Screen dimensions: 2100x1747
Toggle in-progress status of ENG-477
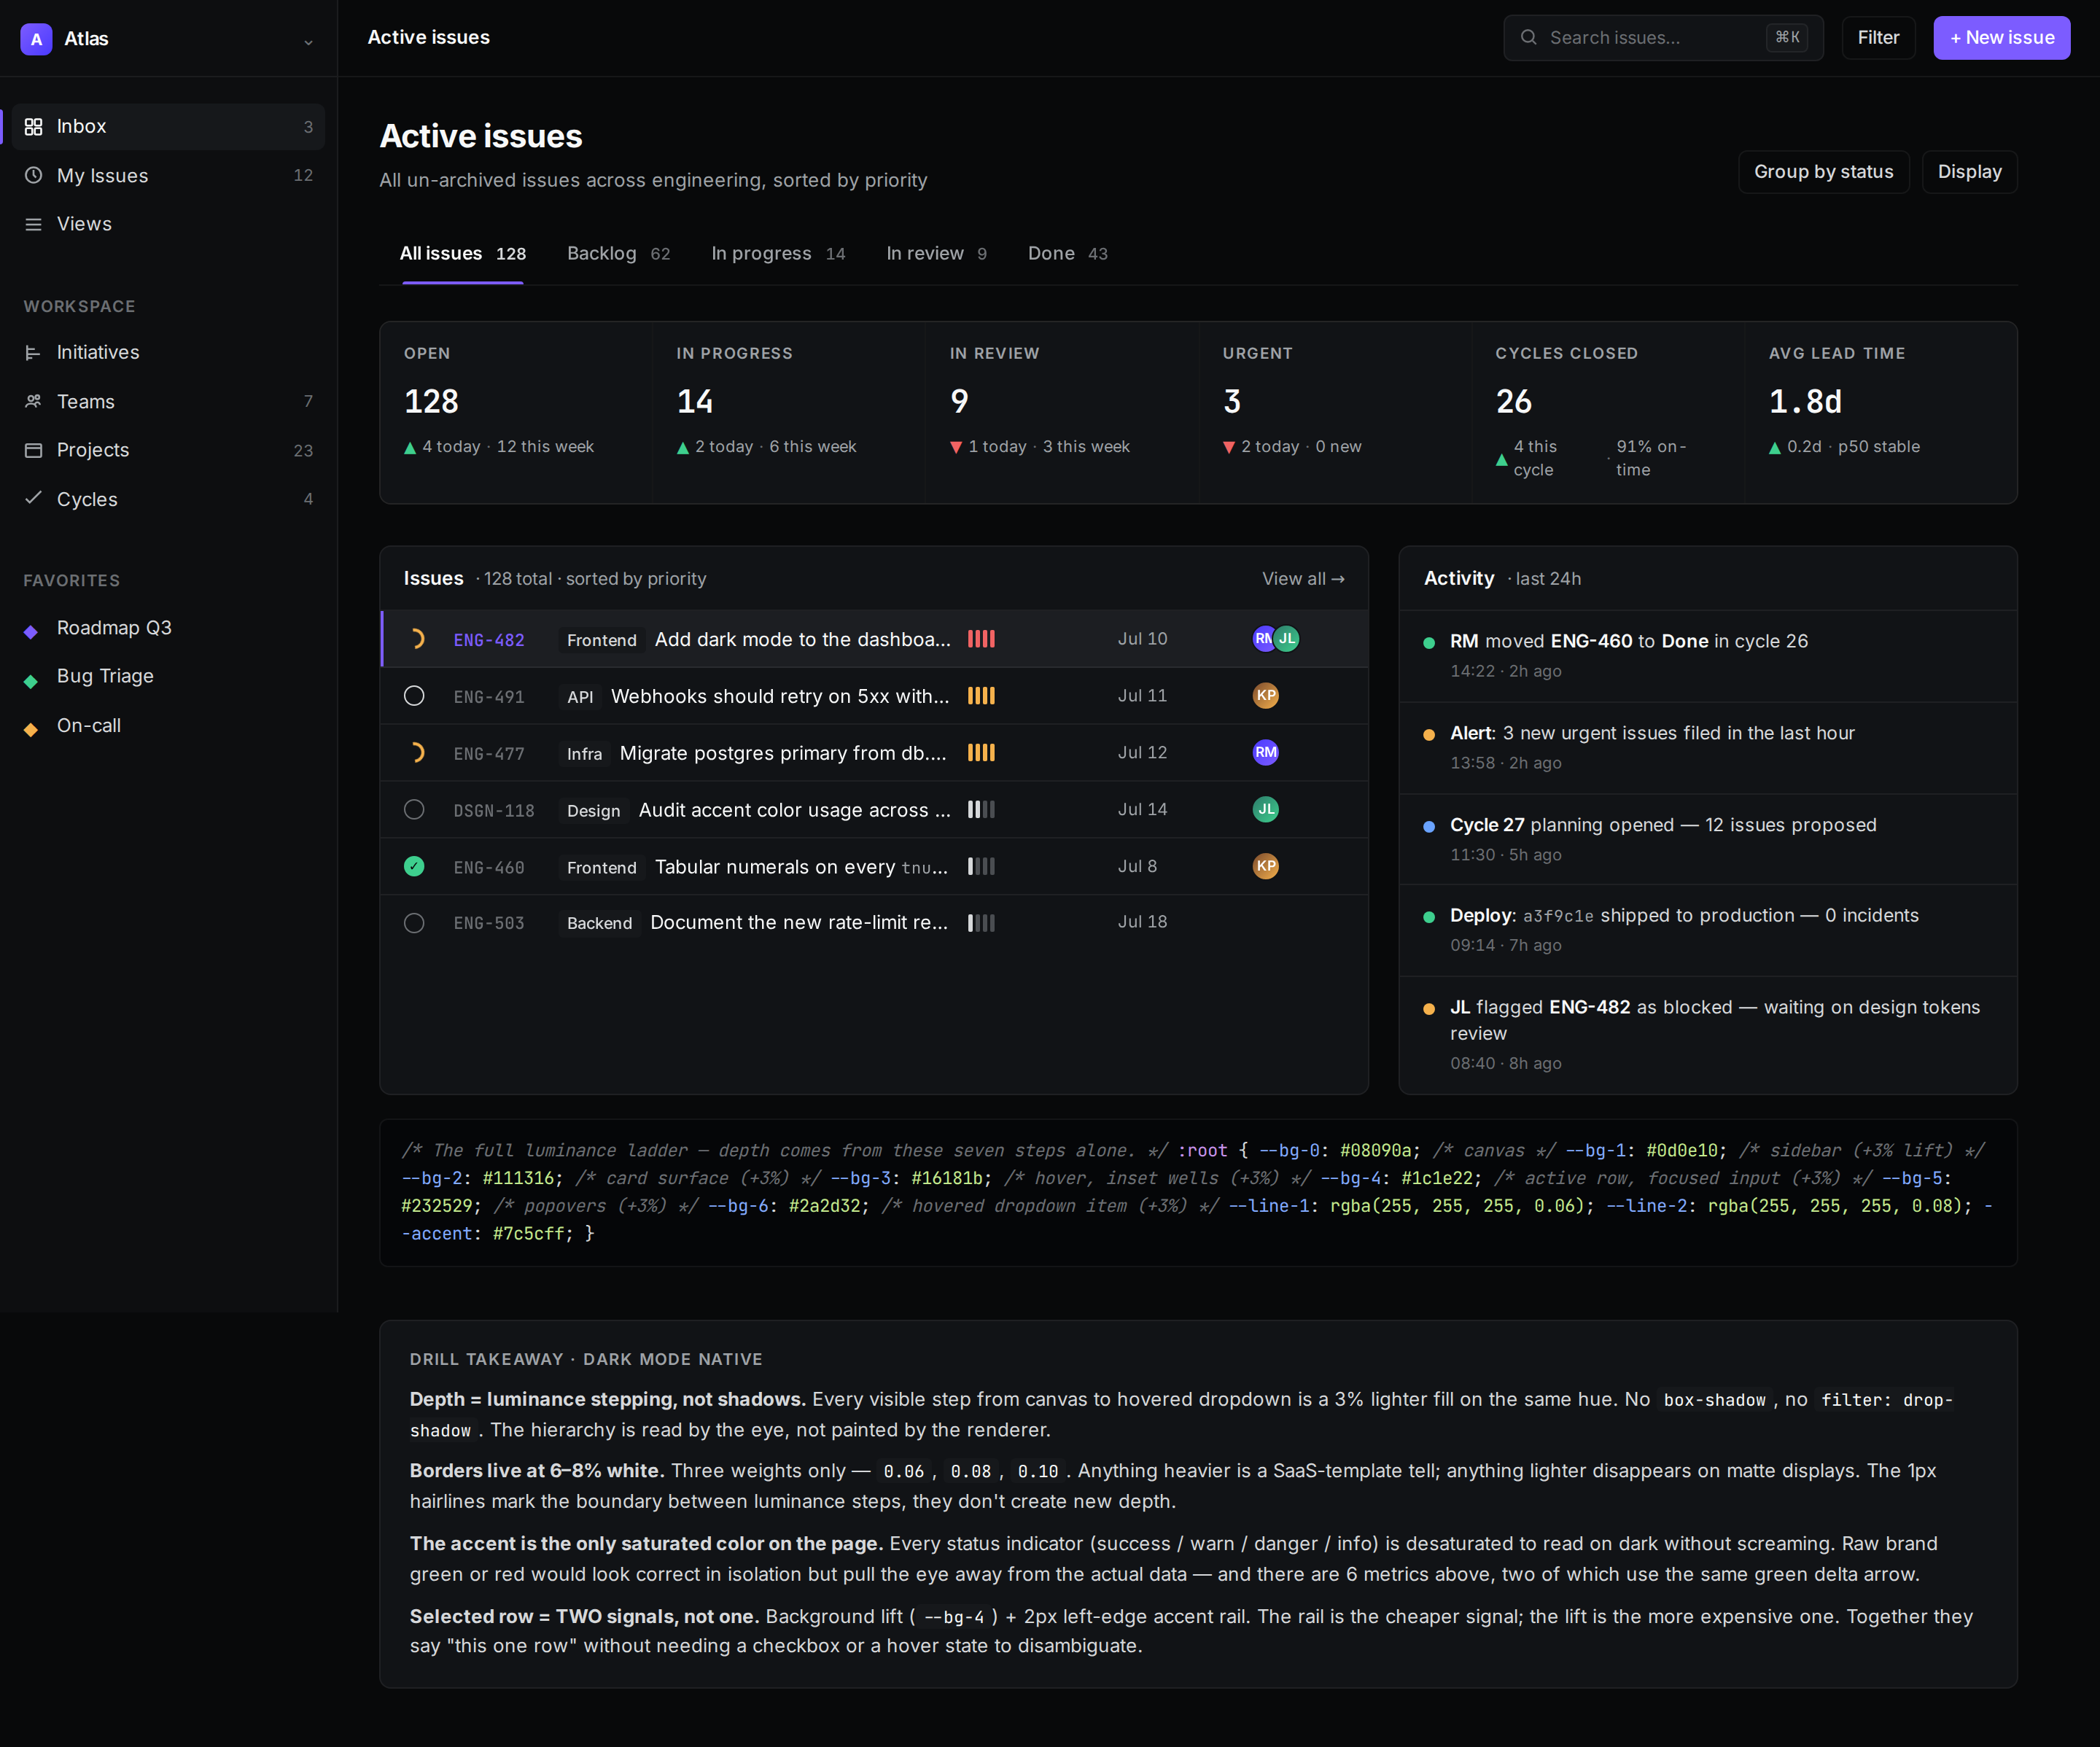click(415, 753)
